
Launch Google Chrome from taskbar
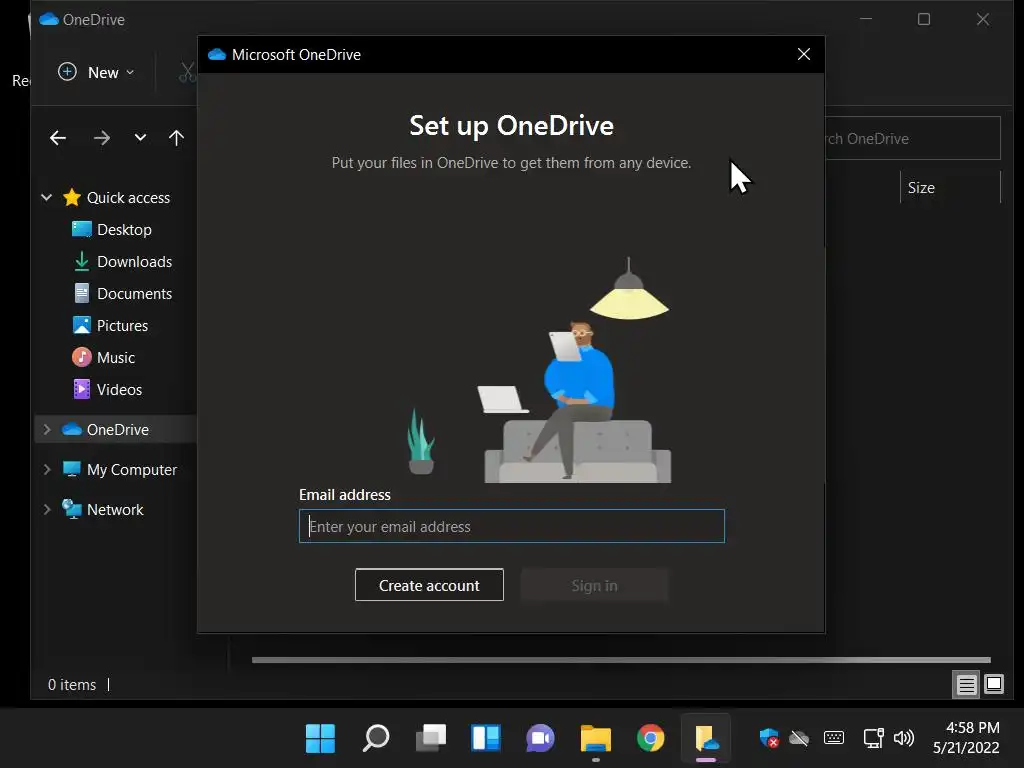pyautogui.click(x=650, y=739)
